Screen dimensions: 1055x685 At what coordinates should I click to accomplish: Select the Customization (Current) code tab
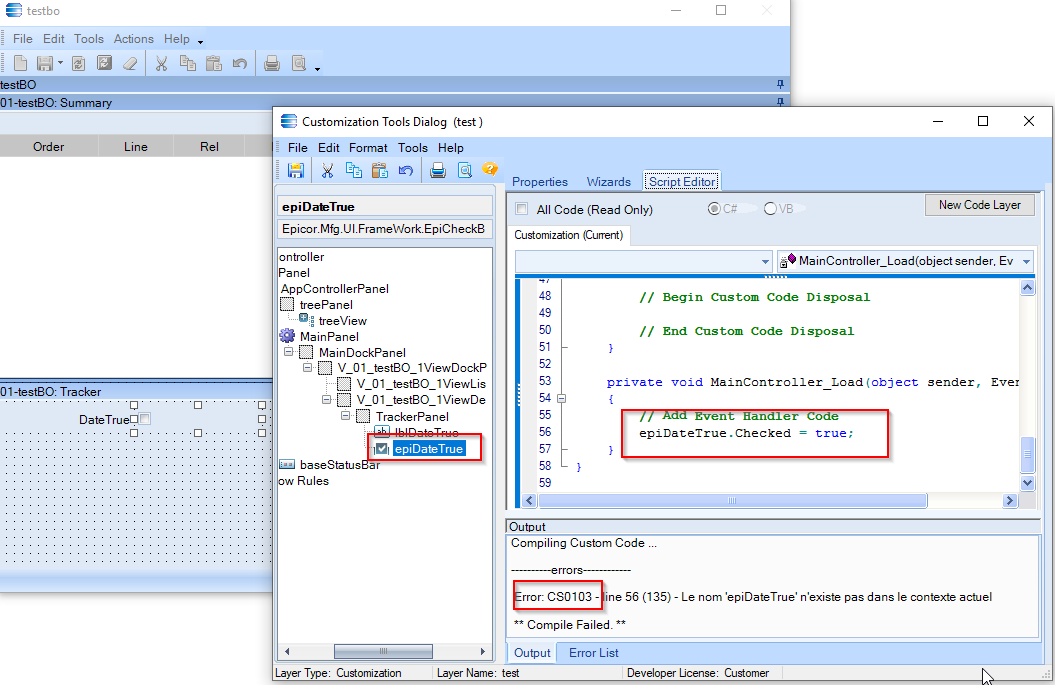point(569,235)
